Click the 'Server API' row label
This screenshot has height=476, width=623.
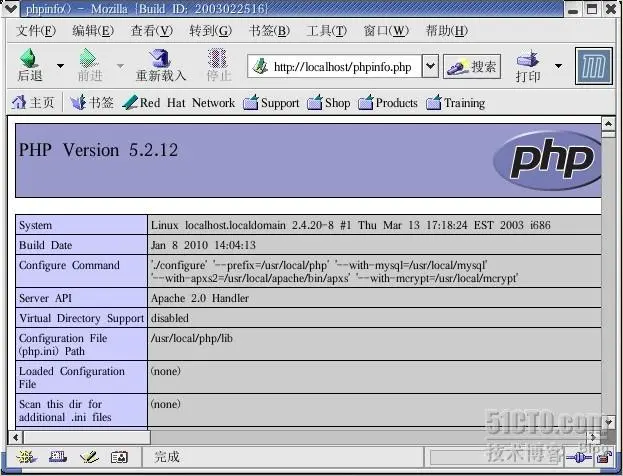pos(45,298)
